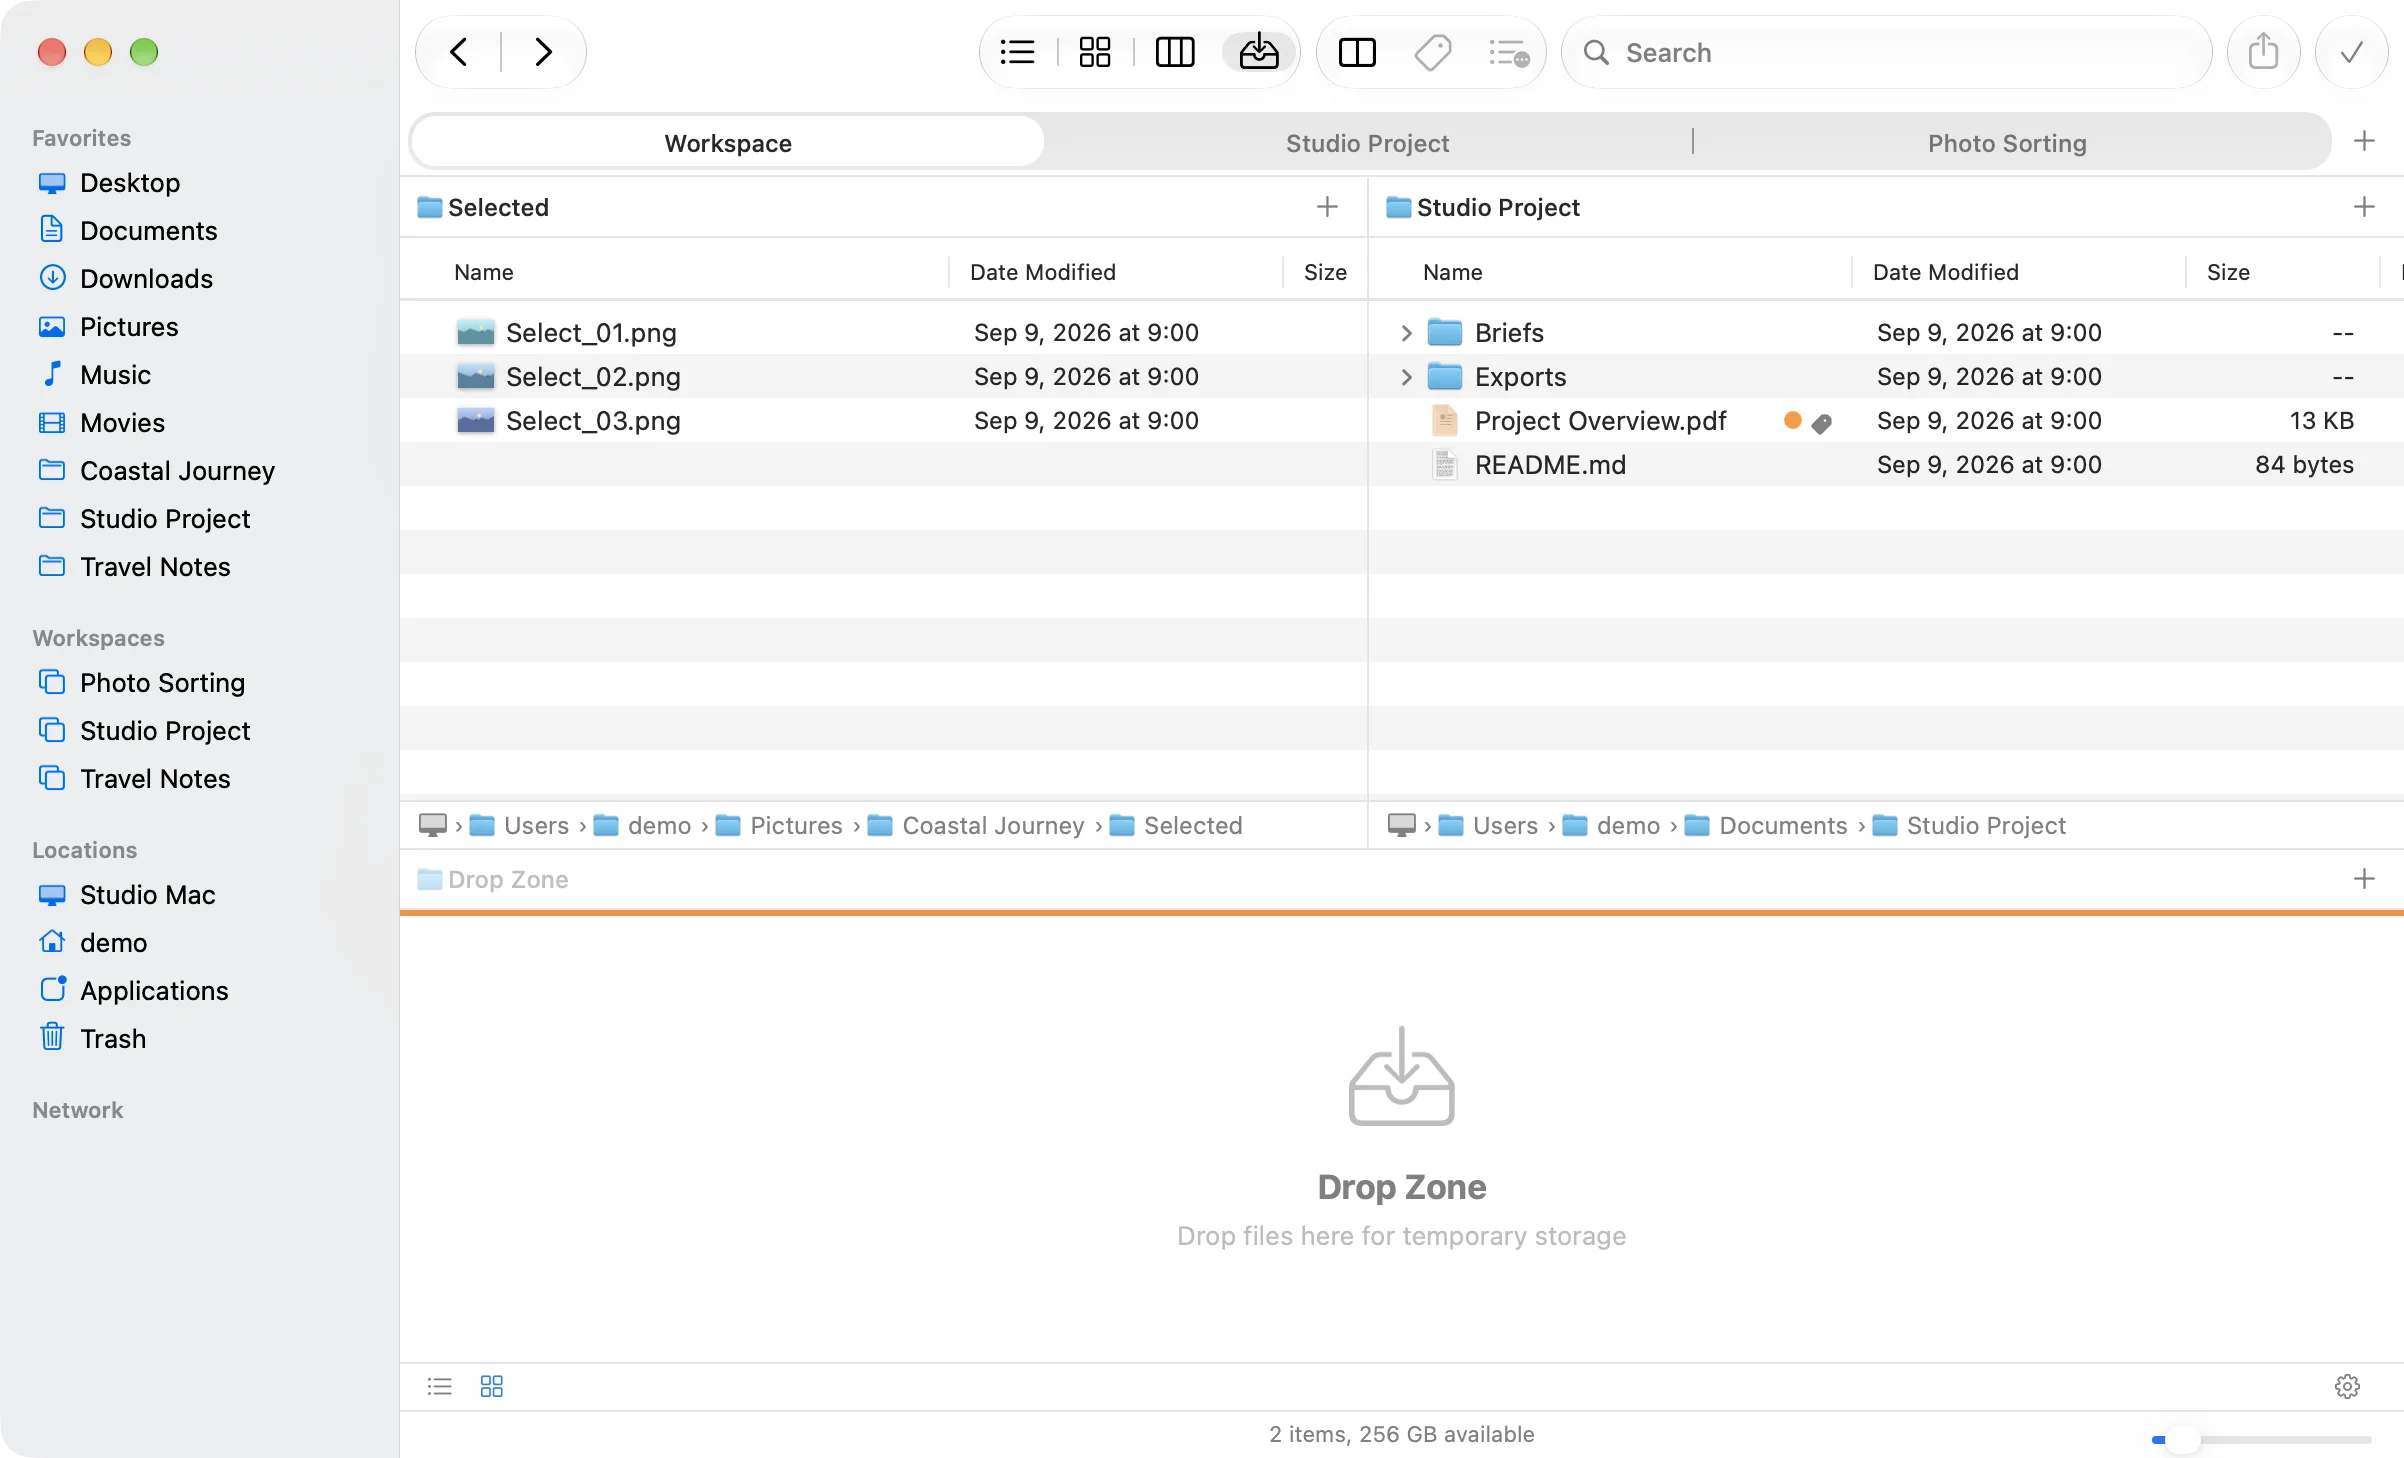Open the tags button in toolbar
The image size is (2404, 1458).
1433,52
